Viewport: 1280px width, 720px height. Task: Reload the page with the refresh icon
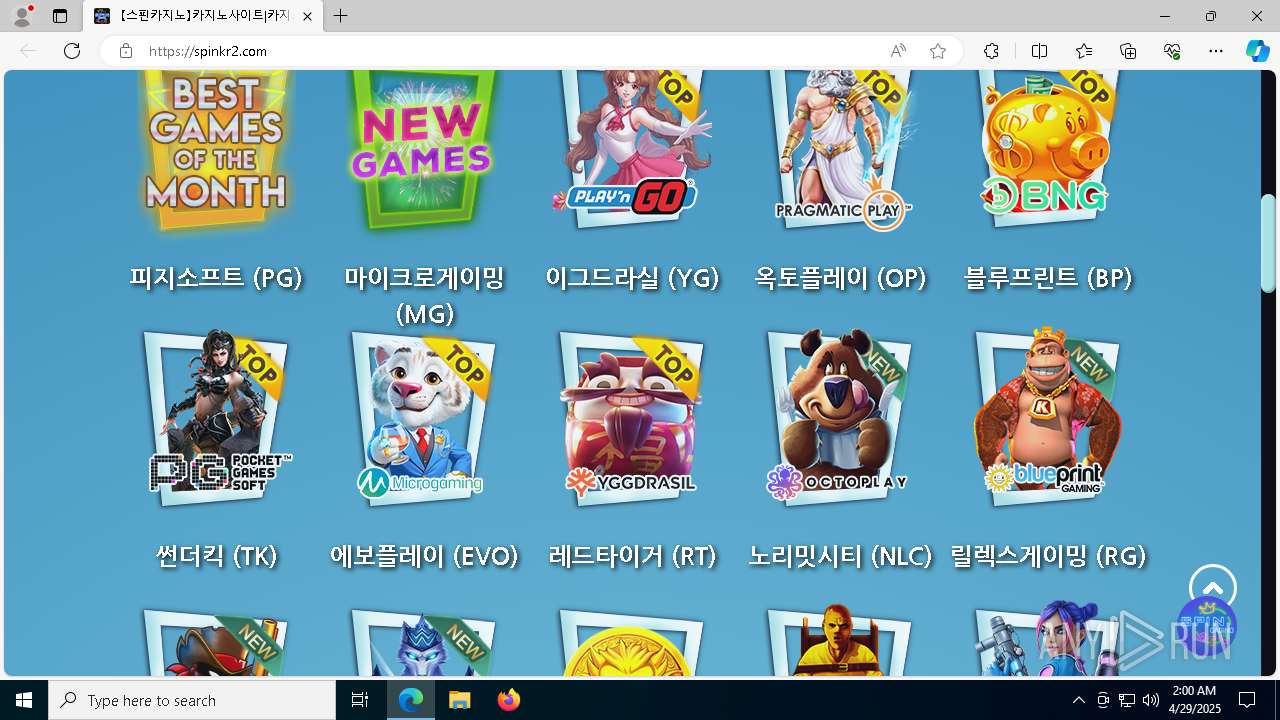click(x=72, y=51)
